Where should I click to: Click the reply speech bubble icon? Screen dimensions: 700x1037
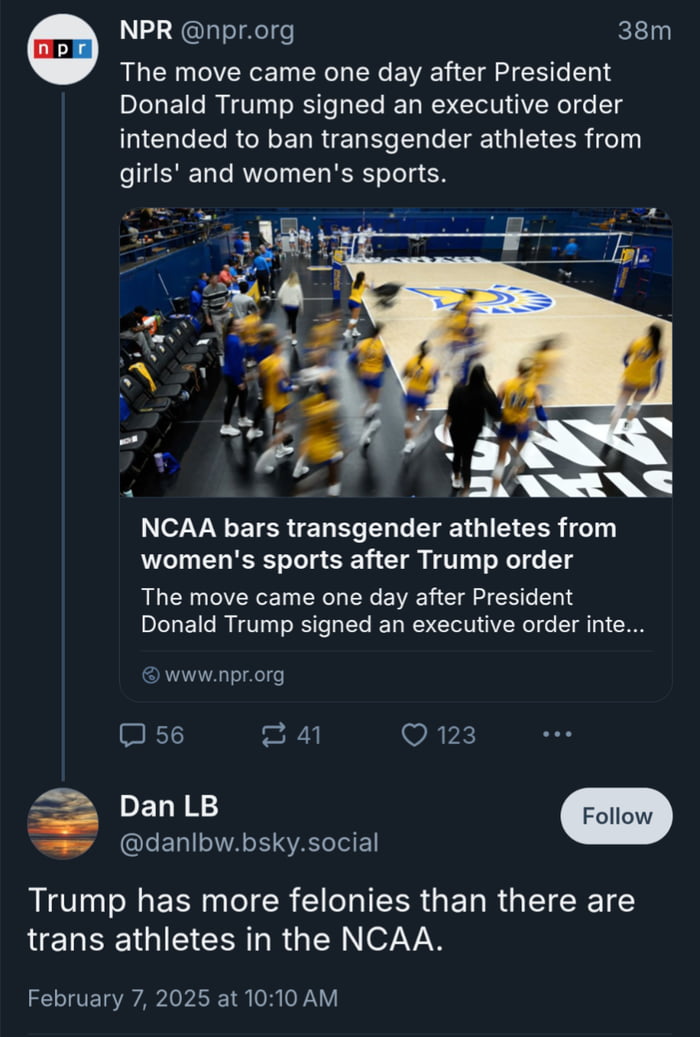[x=132, y=735]
